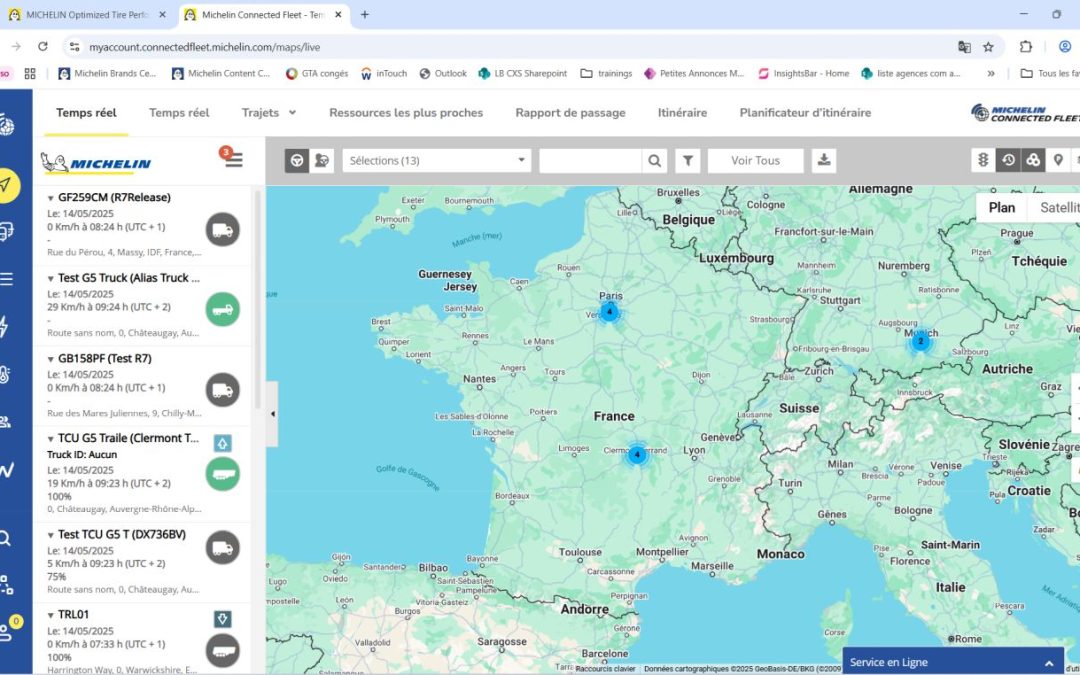Click green truck icon for Test G5 Truck

coord(222,309)
